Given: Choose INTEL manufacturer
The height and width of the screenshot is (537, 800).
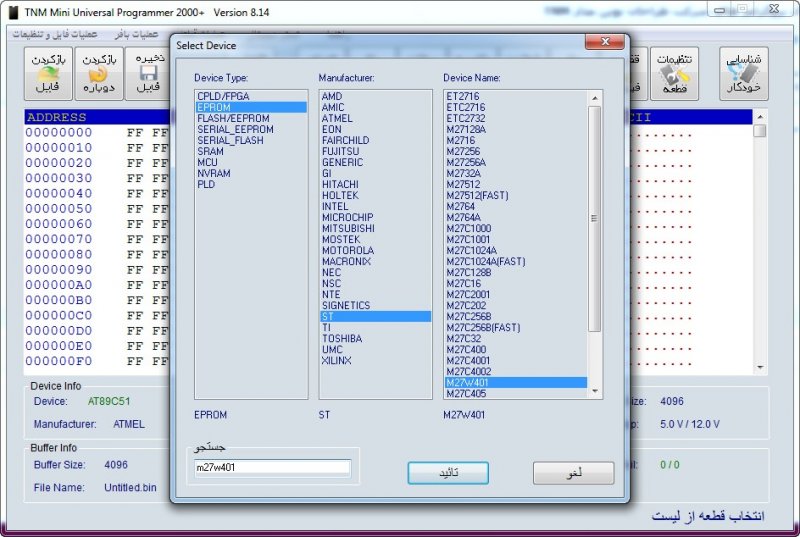Looking at the screenshot, I should [376, 207].
